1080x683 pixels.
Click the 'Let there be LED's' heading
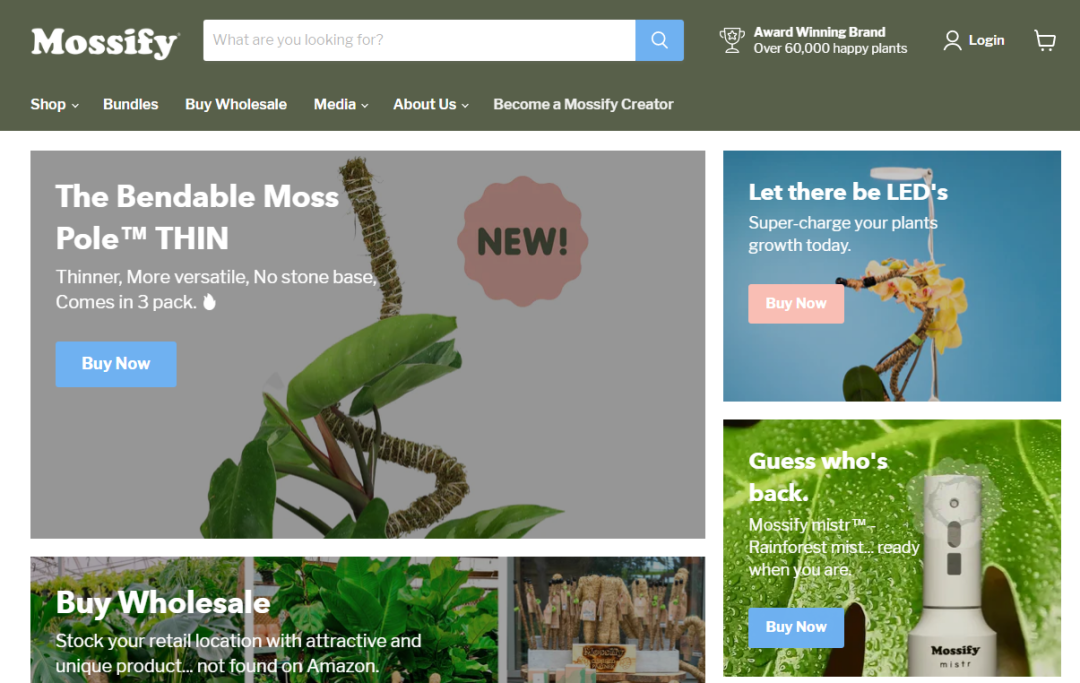(x=848, y=192)
